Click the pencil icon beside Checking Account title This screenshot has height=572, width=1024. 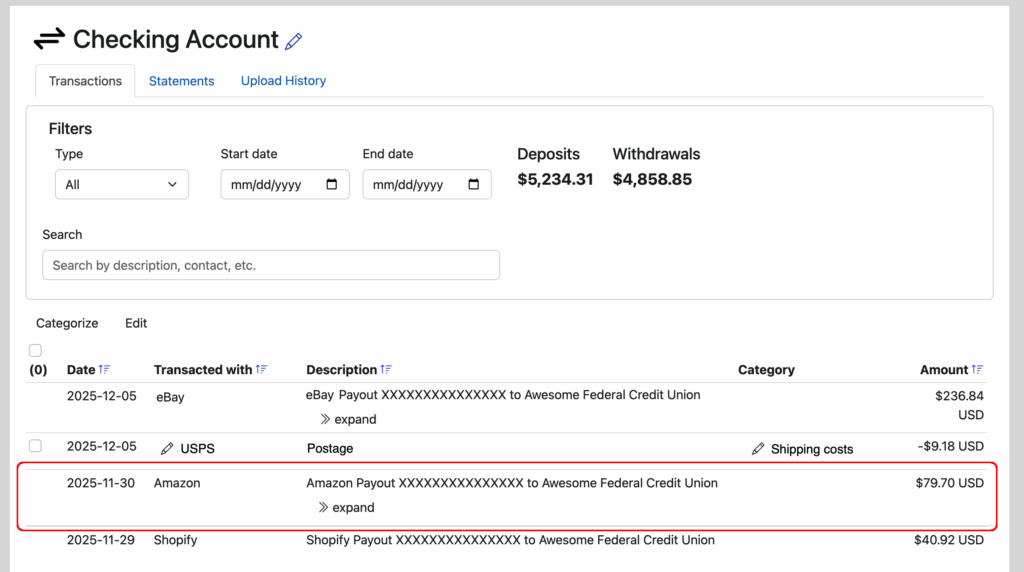[x=293, y=41]
